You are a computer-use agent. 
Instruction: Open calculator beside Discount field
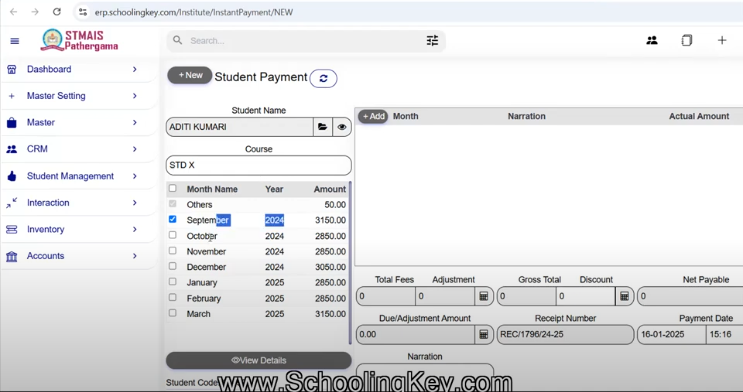point(625,296)
